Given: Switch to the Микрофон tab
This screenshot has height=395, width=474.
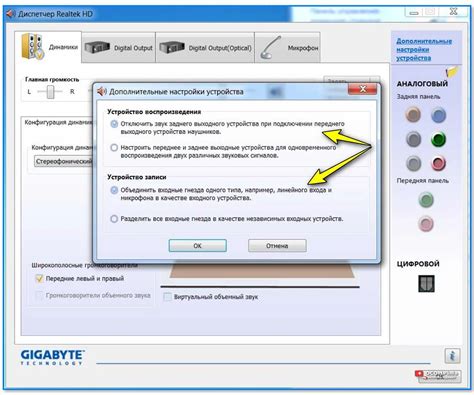Looking at the screenshot, I should 288,47.
